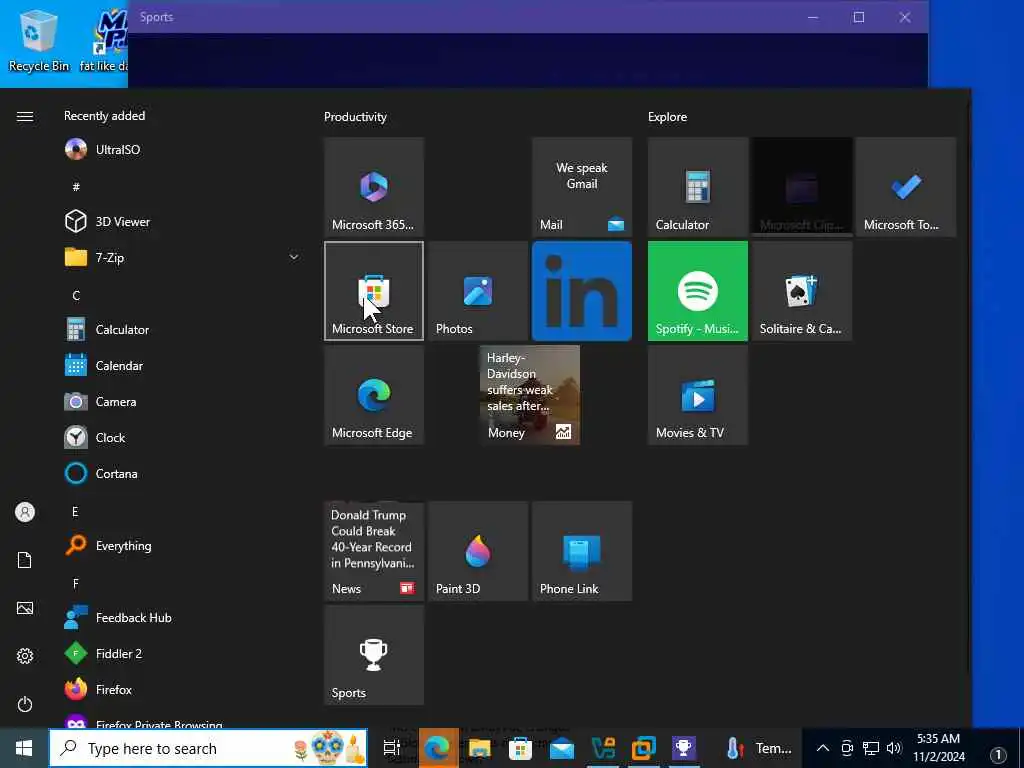Open the user account icon
The width and height of the screenshot is (1024, 768).
[x=25, y=512]
